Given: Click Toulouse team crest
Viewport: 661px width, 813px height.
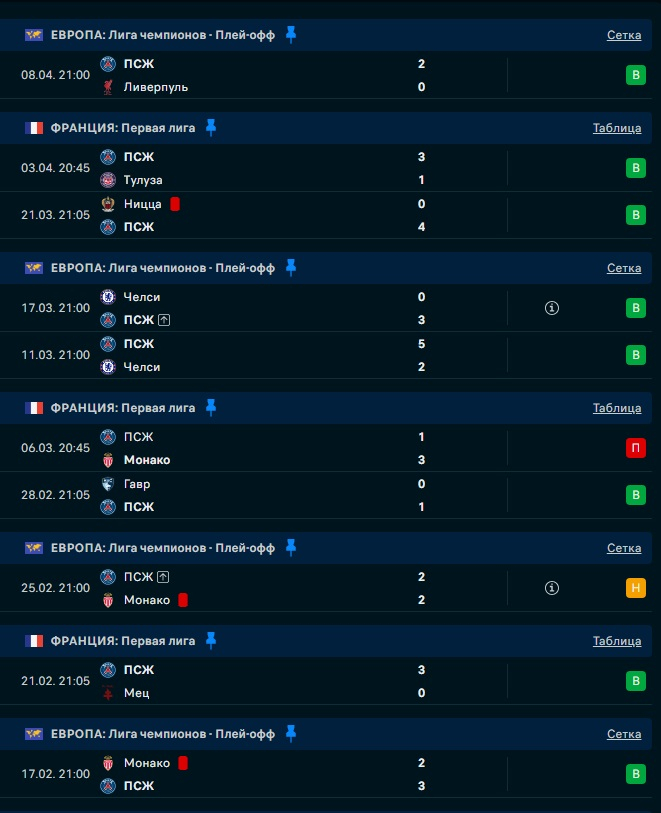Looking at the screenshot, I should click(108, 180).
